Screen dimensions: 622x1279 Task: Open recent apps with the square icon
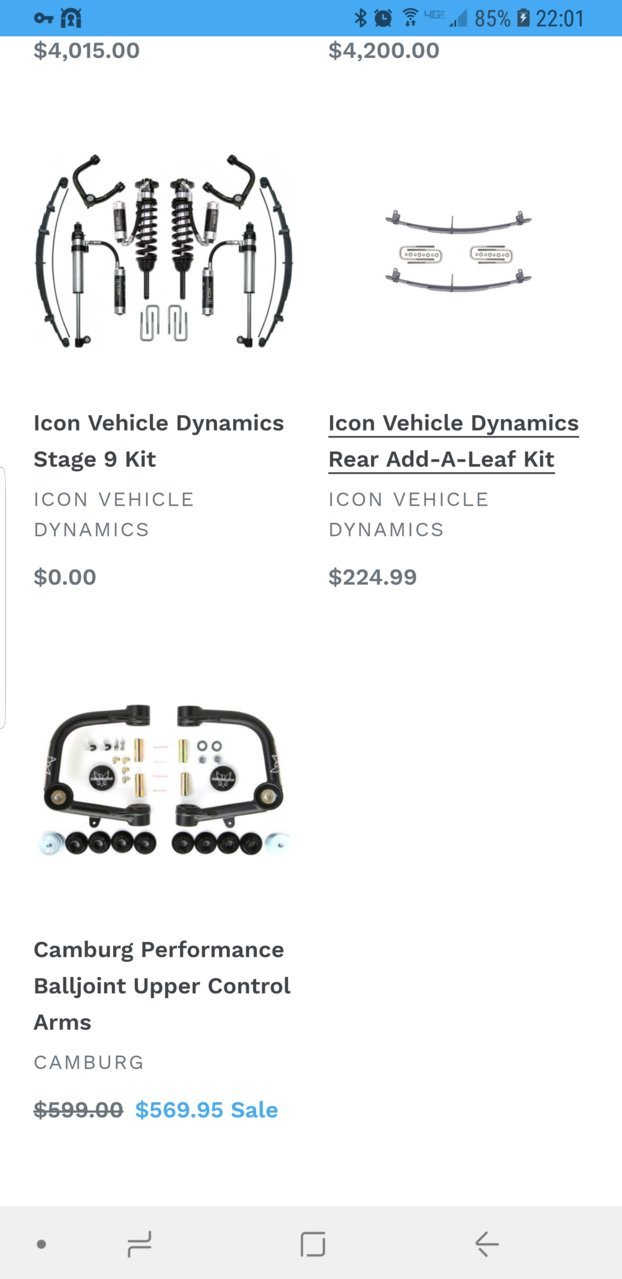click(313, 1244)
